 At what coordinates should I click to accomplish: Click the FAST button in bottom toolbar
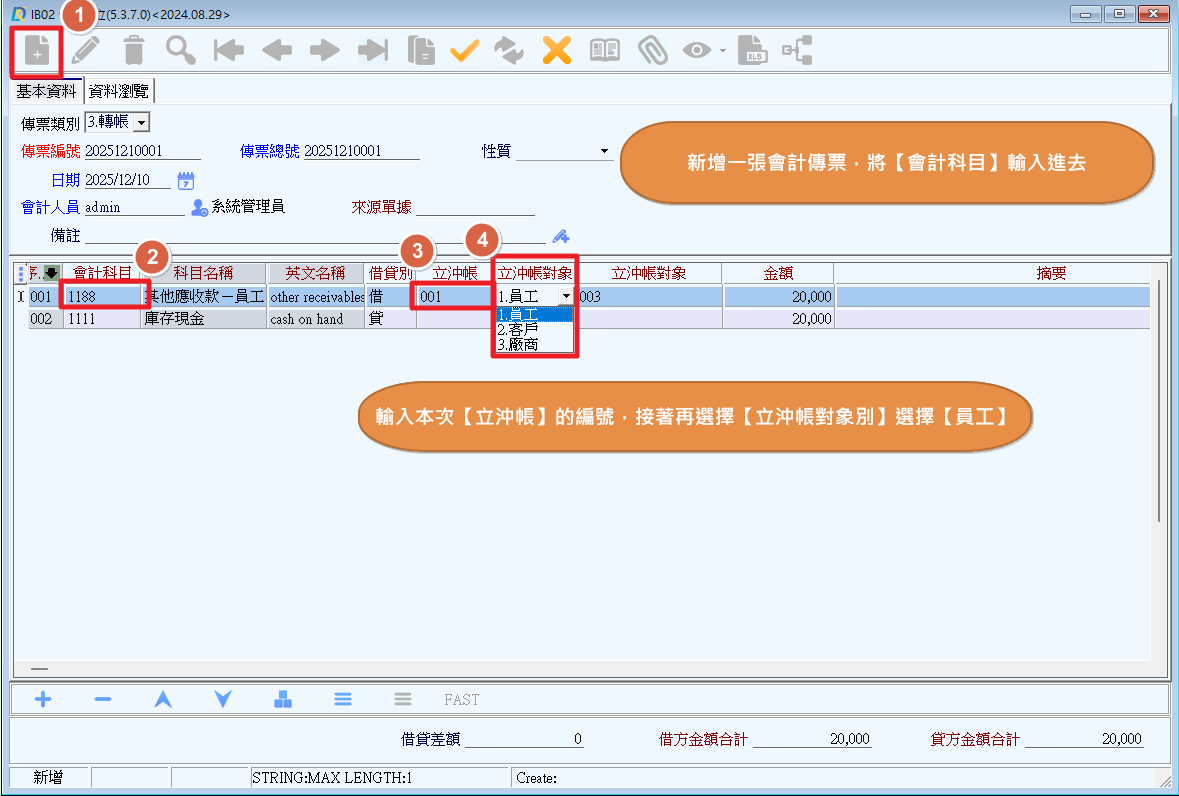click(461, 699)
